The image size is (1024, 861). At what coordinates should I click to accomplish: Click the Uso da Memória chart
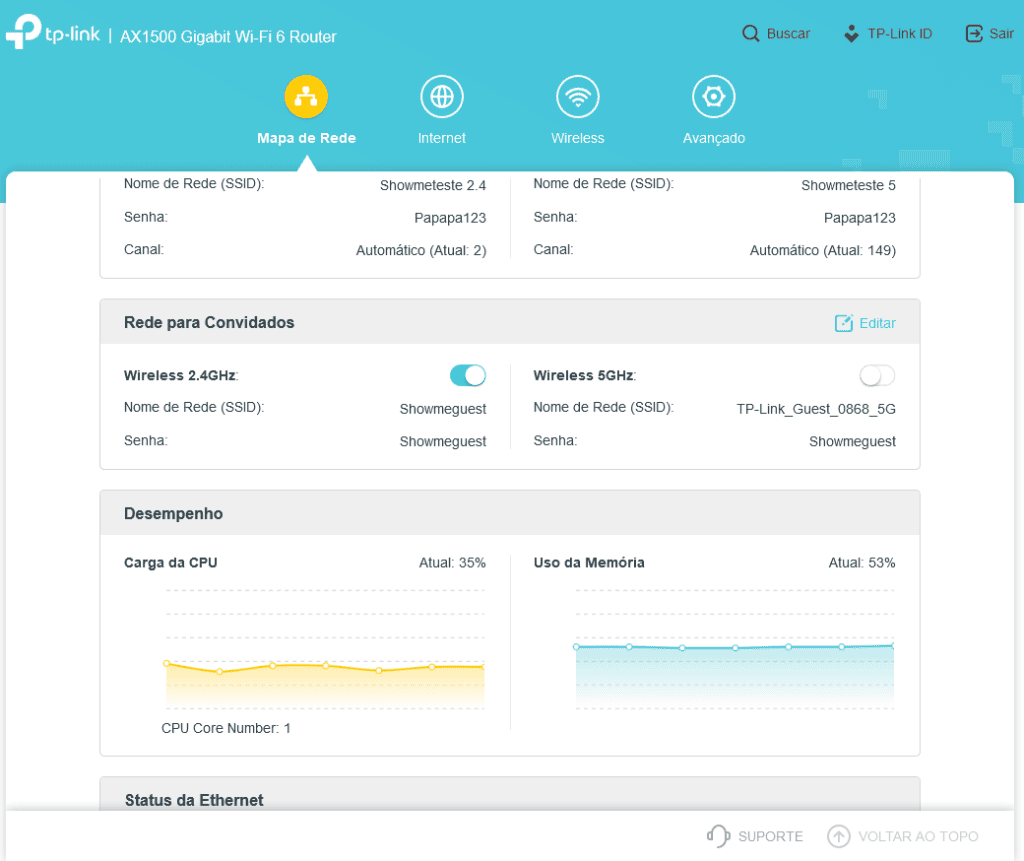[734, 660]
